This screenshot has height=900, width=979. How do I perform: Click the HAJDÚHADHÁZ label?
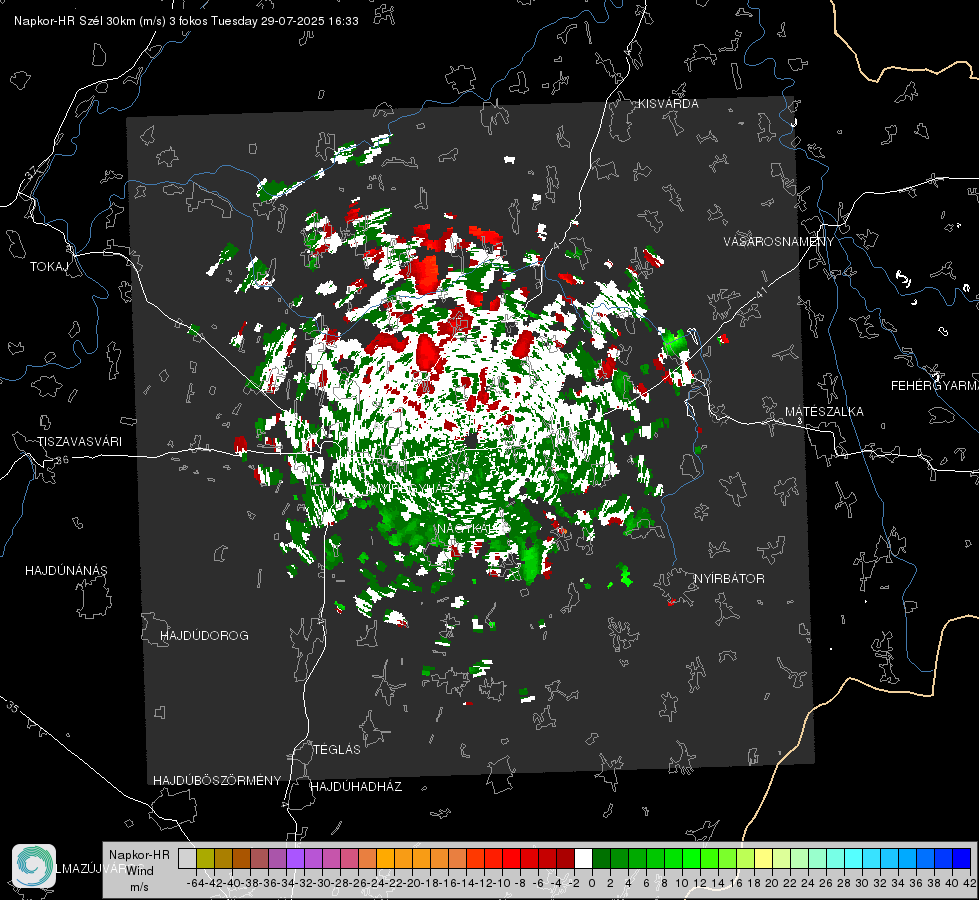pyautogui.click(x=356, y=787)
